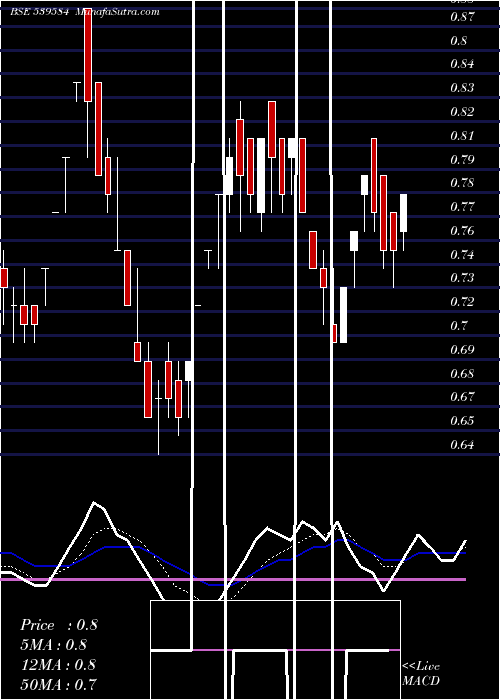Click the 0.74 price axis label
The height and width of the screenshot is (700, 500).
pos(462,254)
